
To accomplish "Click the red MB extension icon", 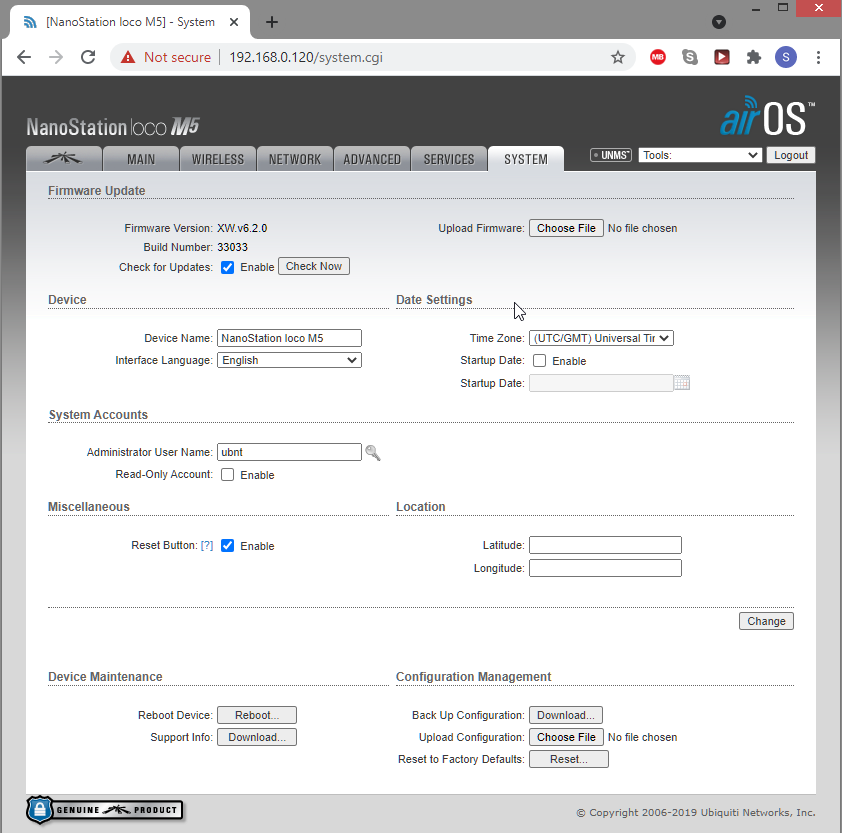I will [658, 57].
